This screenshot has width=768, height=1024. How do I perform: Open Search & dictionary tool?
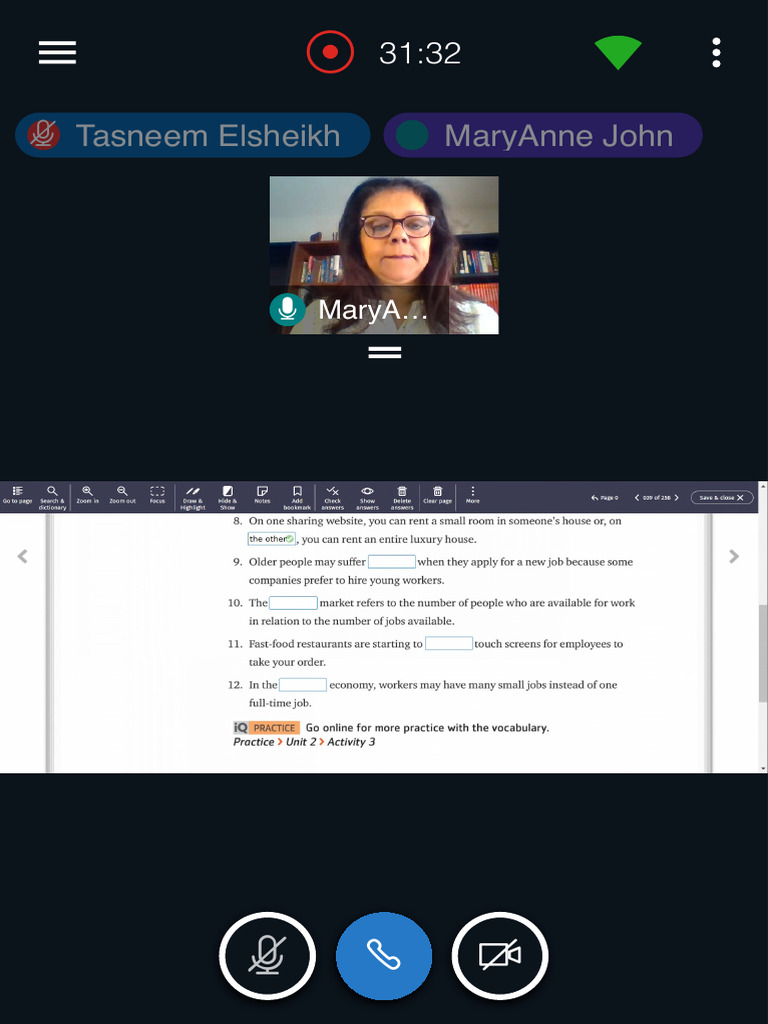click(52, 497)
